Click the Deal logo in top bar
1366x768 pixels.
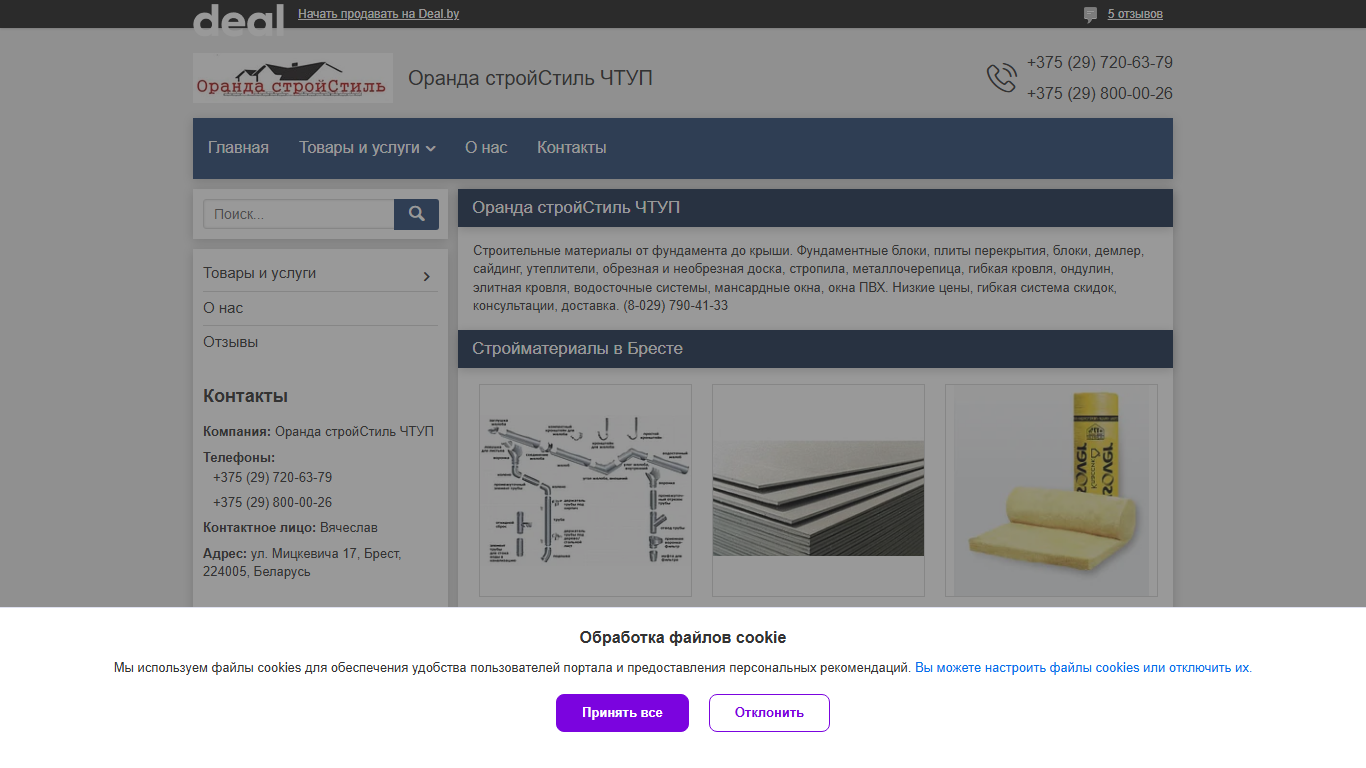point(238,18)
